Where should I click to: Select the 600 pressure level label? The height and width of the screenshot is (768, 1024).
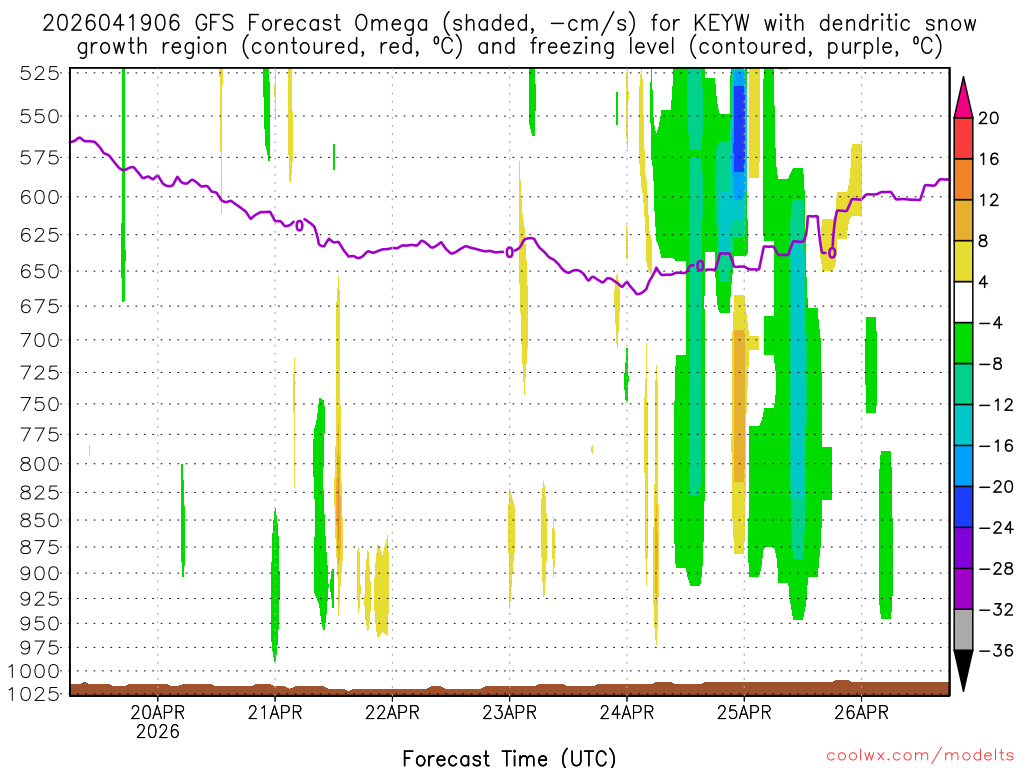coord(40,197)
